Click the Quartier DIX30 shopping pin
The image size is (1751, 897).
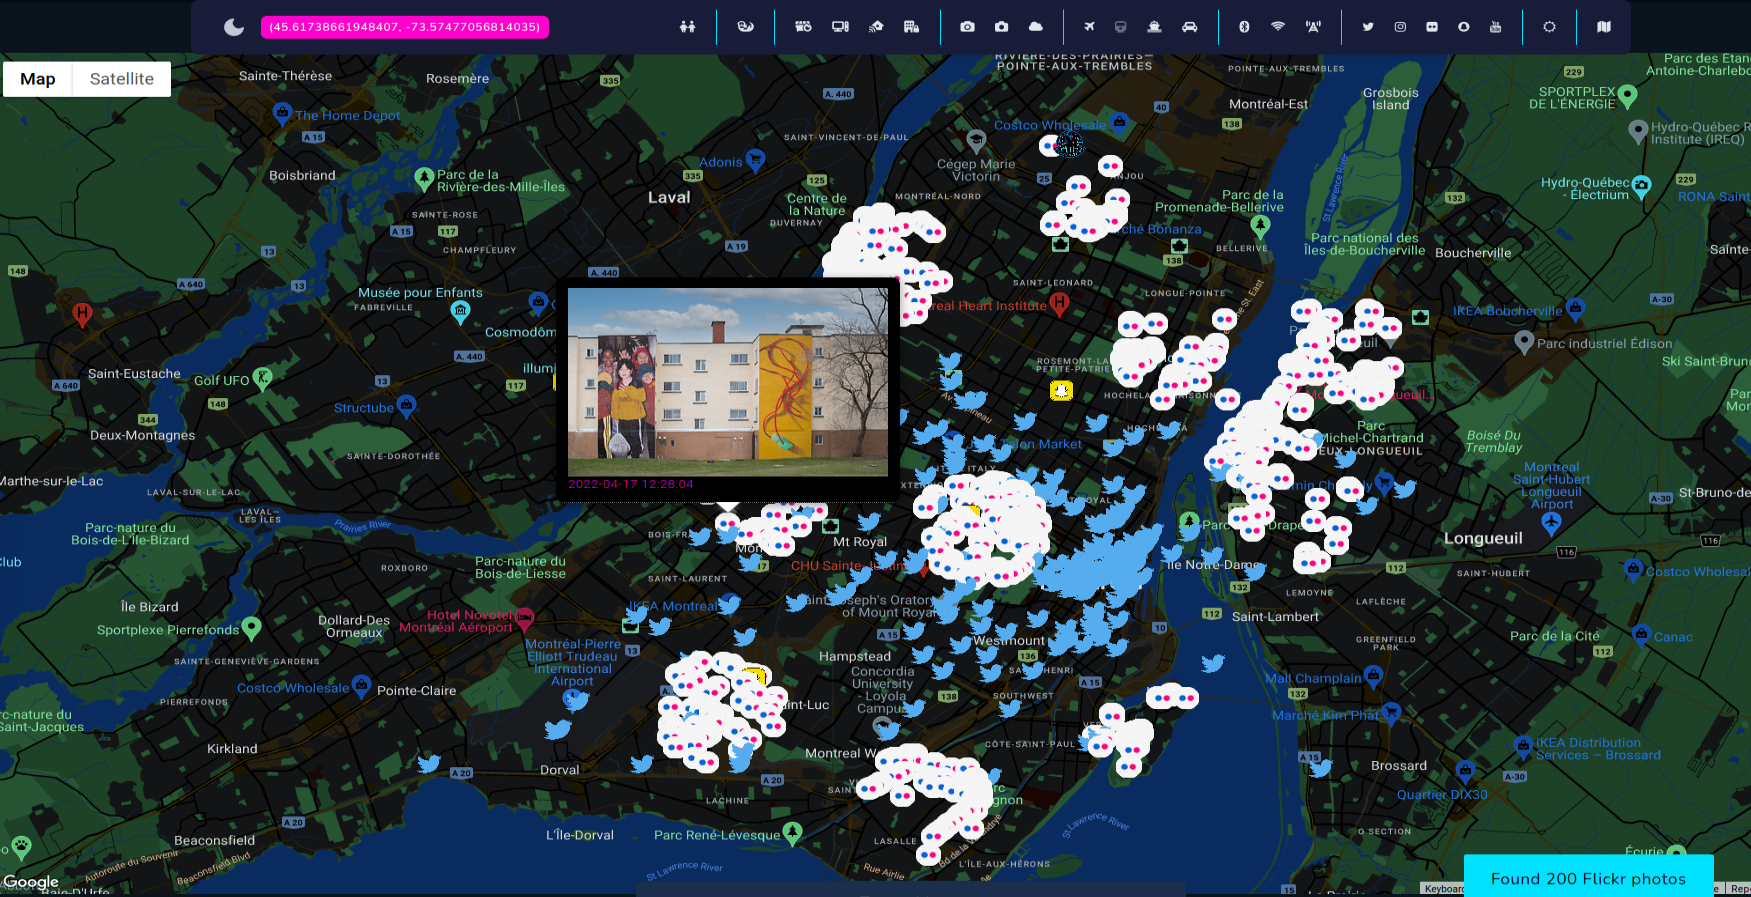point(1464,769)
